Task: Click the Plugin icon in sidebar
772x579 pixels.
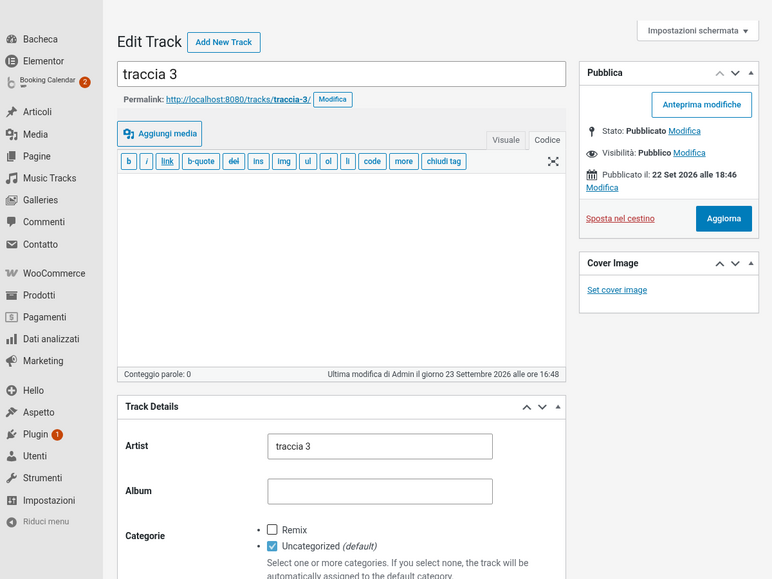Action: [x=12, y=434]
